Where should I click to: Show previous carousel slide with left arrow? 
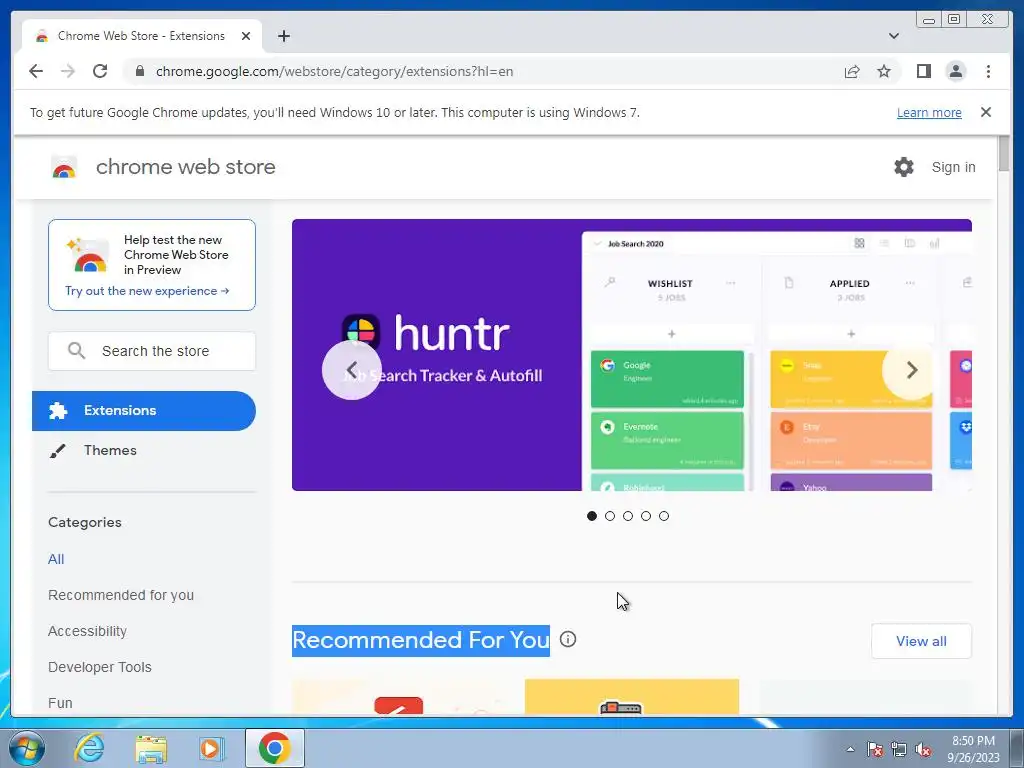351,370
